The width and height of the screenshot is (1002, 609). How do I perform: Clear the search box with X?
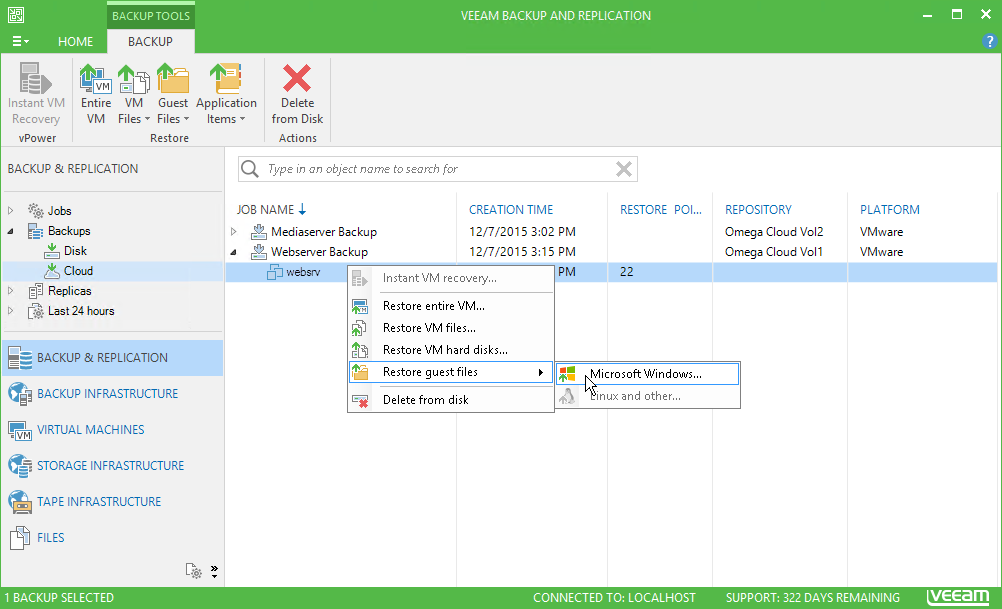click(x=624, y=169)
